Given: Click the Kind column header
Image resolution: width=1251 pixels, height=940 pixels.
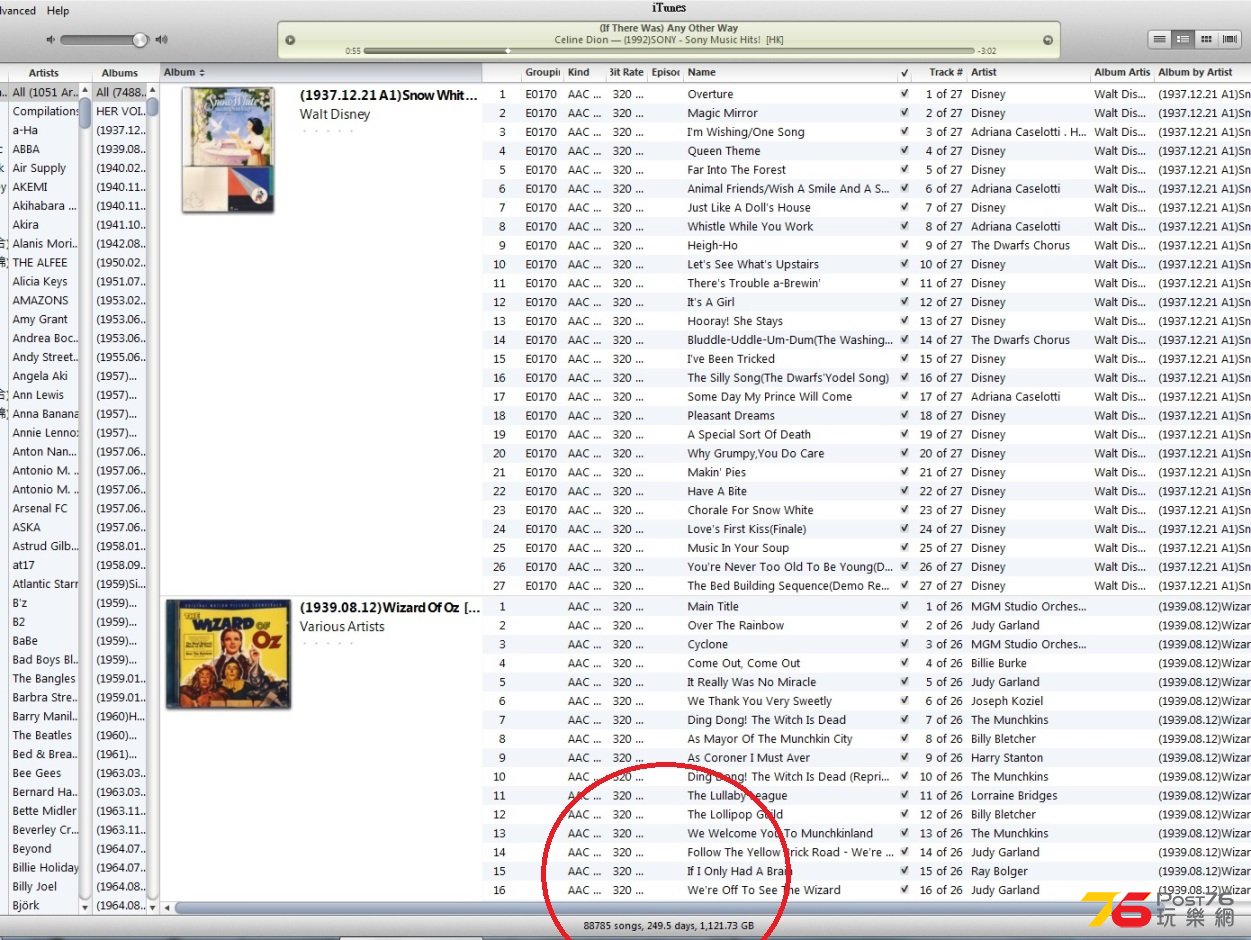Looking at the screenshot, I should point(586,72).
